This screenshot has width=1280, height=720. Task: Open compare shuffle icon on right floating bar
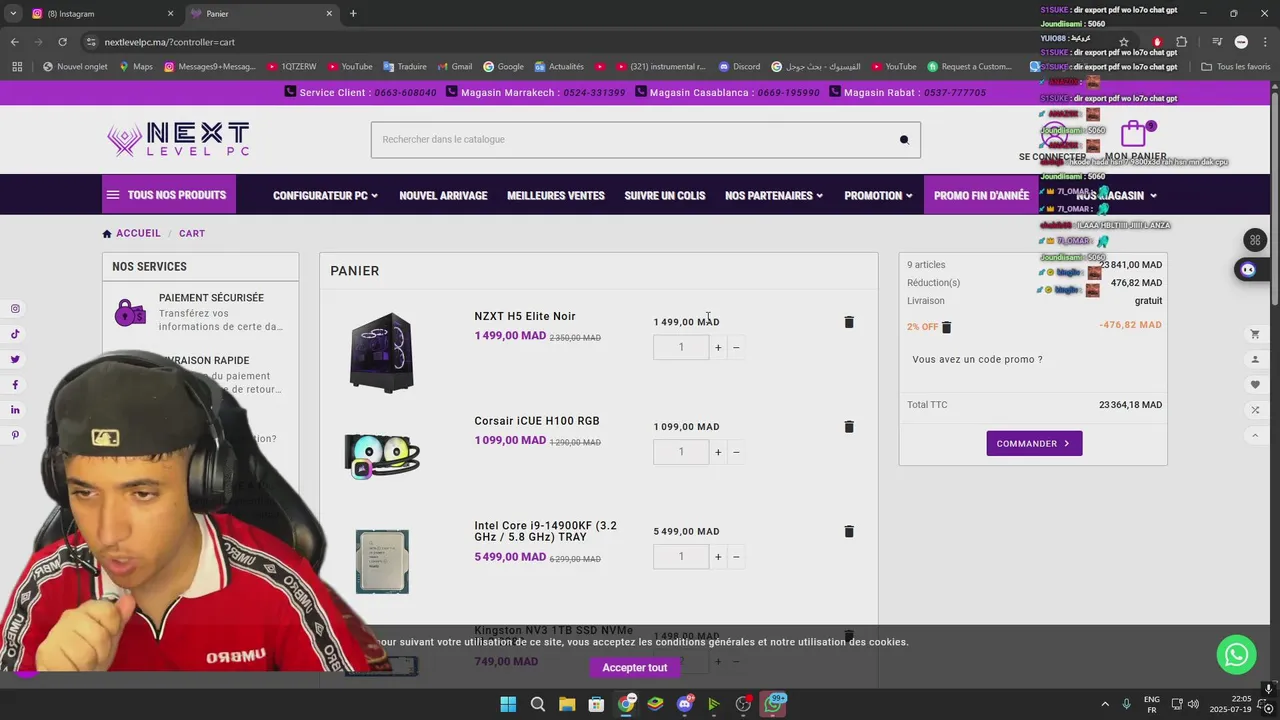(x=1255, y=410)
